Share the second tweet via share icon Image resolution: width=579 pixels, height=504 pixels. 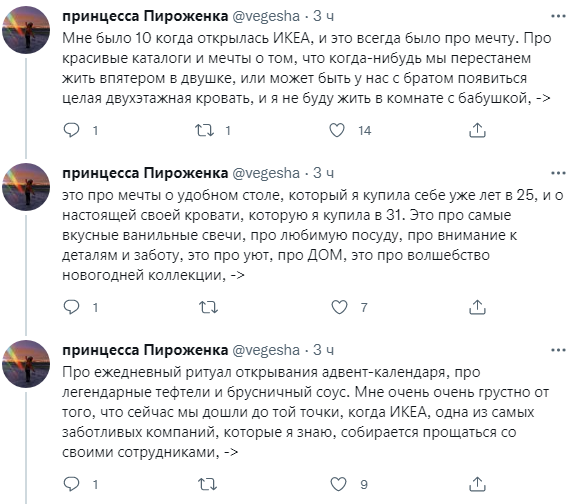pos(477,307)
